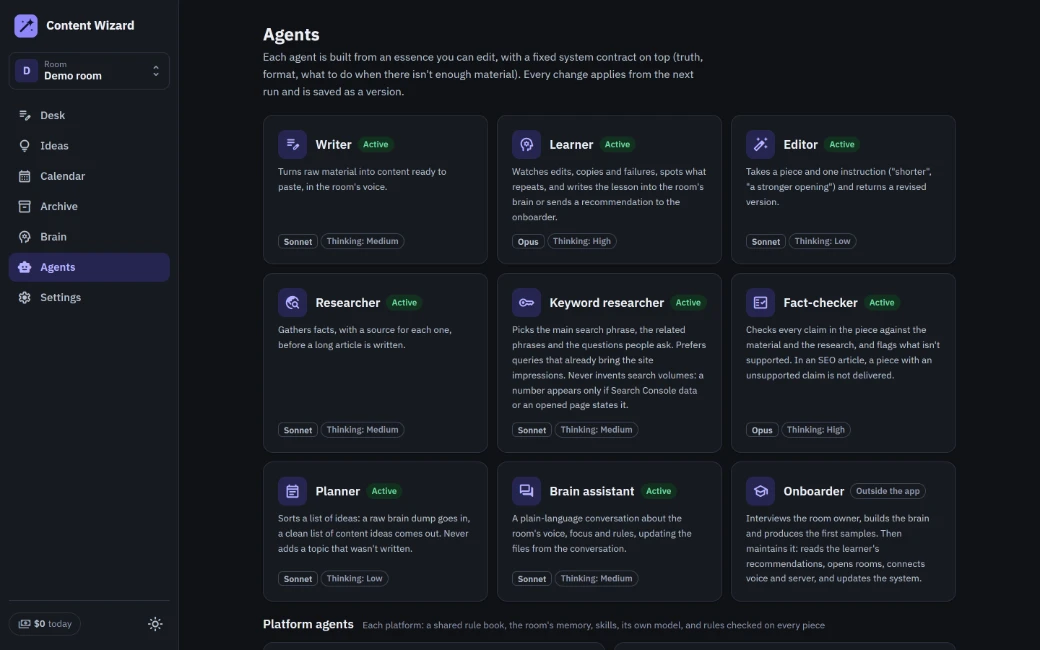The height and width of the screenshot is (650, 1040).
Task: Click the Brain assistant chat icon
Action: pos(527,491)
